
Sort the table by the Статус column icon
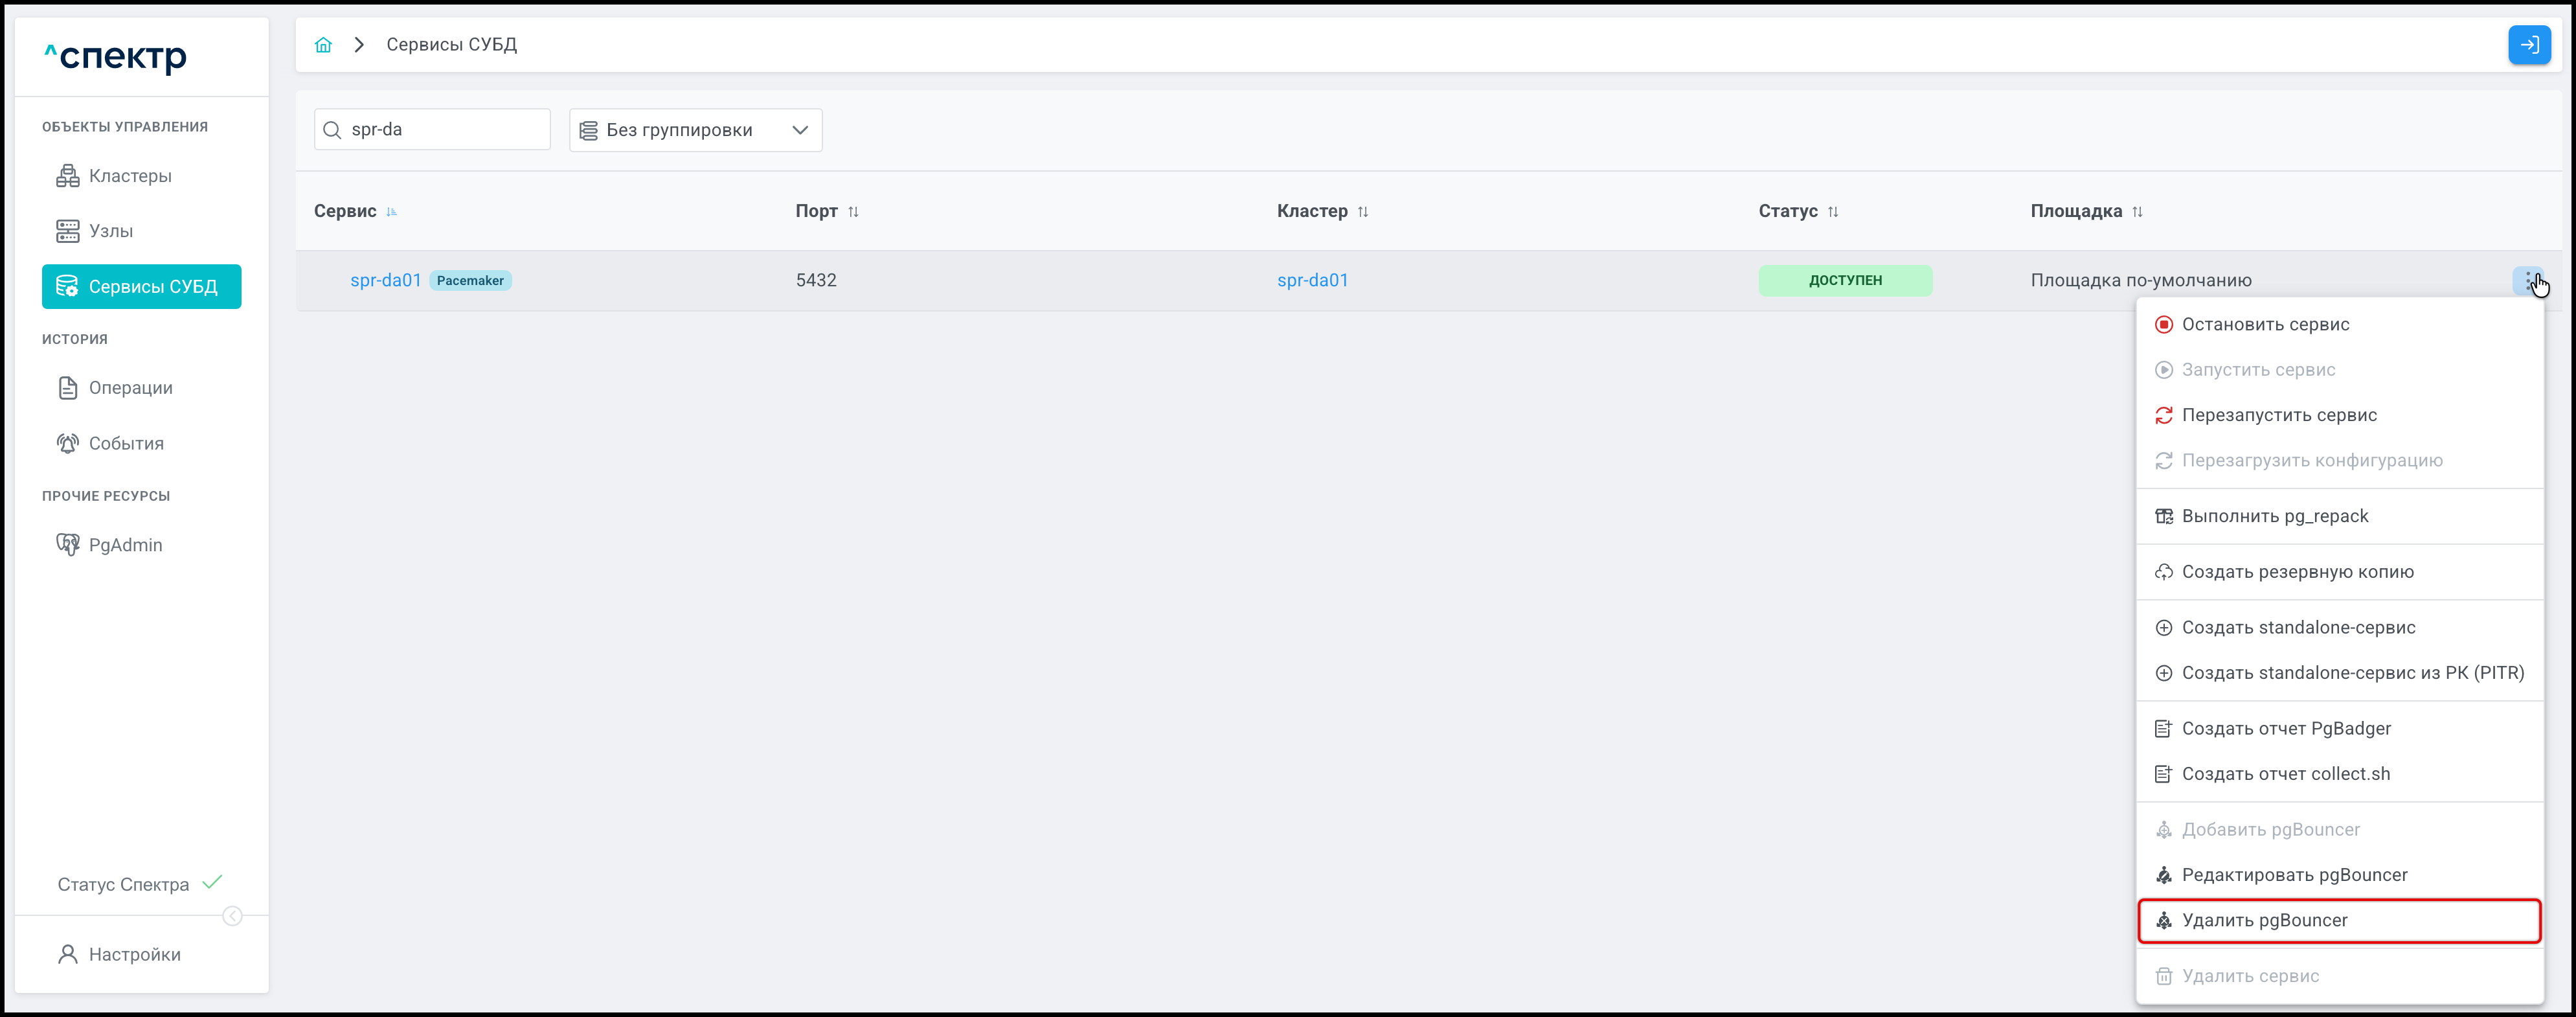pos(1833,212)
